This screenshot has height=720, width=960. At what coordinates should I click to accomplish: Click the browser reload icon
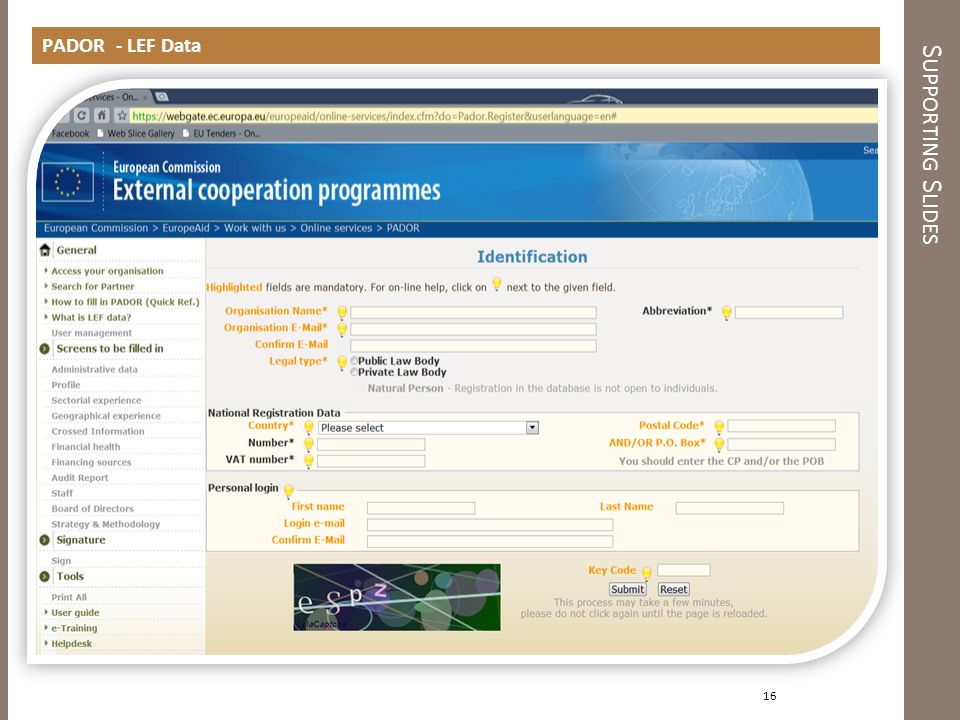coord(81,115)
